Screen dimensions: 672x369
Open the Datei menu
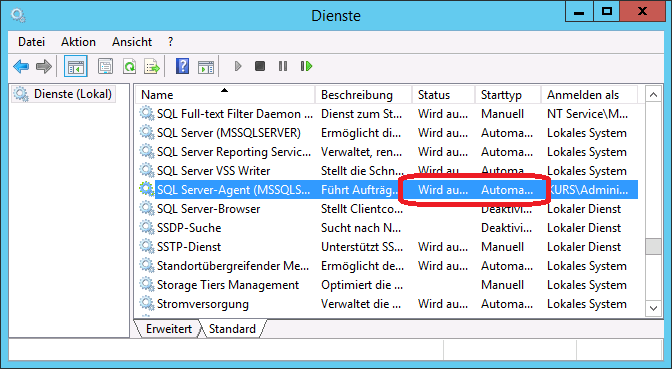31,42
